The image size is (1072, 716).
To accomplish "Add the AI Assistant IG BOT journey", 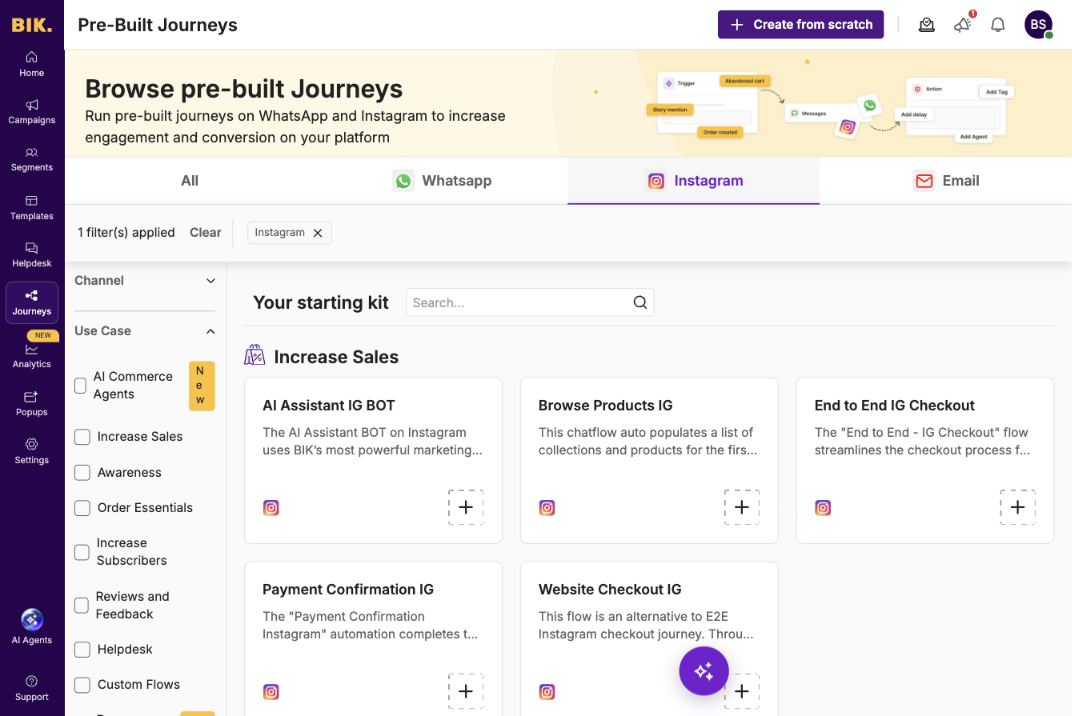I will click(466, 507).
